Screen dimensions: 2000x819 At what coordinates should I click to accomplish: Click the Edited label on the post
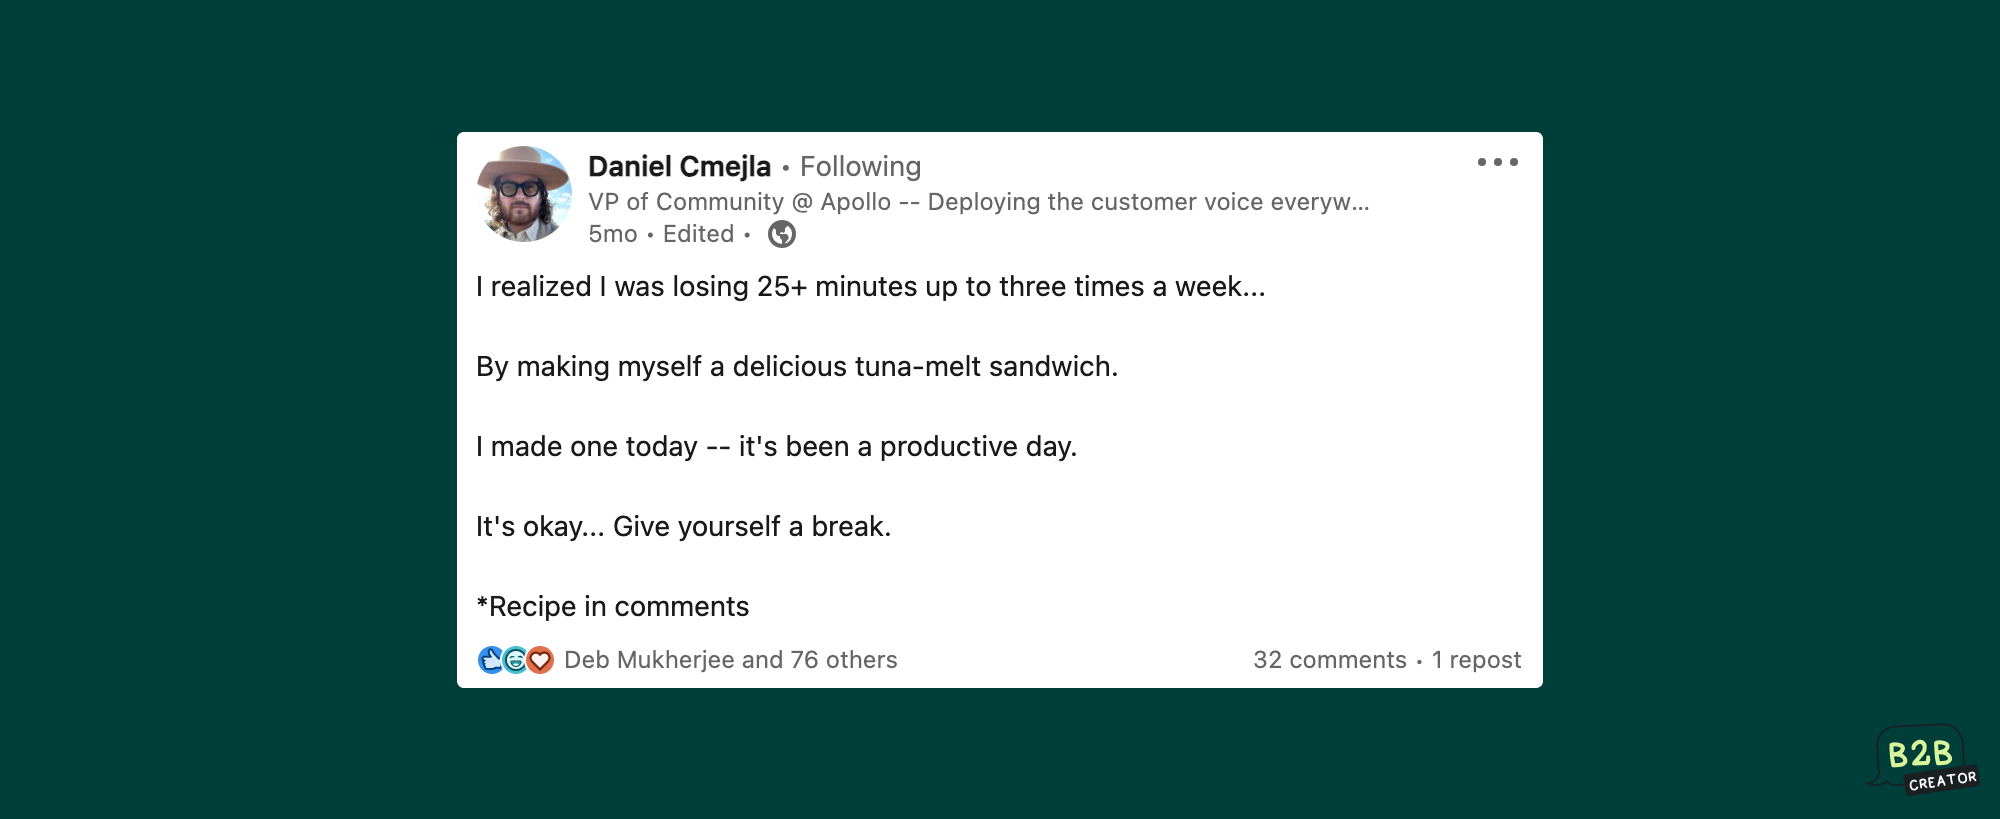pos(698,234)
